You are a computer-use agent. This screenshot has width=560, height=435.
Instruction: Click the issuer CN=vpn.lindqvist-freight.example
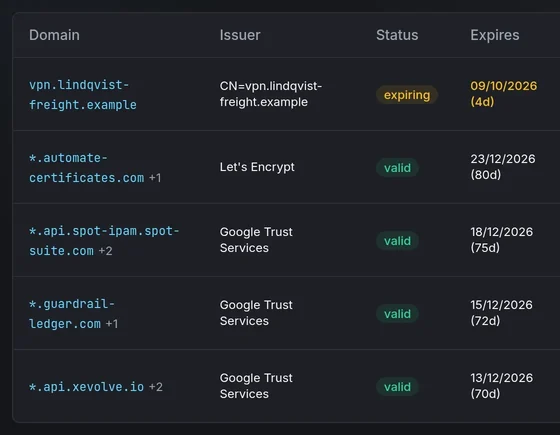pos(271,94)
